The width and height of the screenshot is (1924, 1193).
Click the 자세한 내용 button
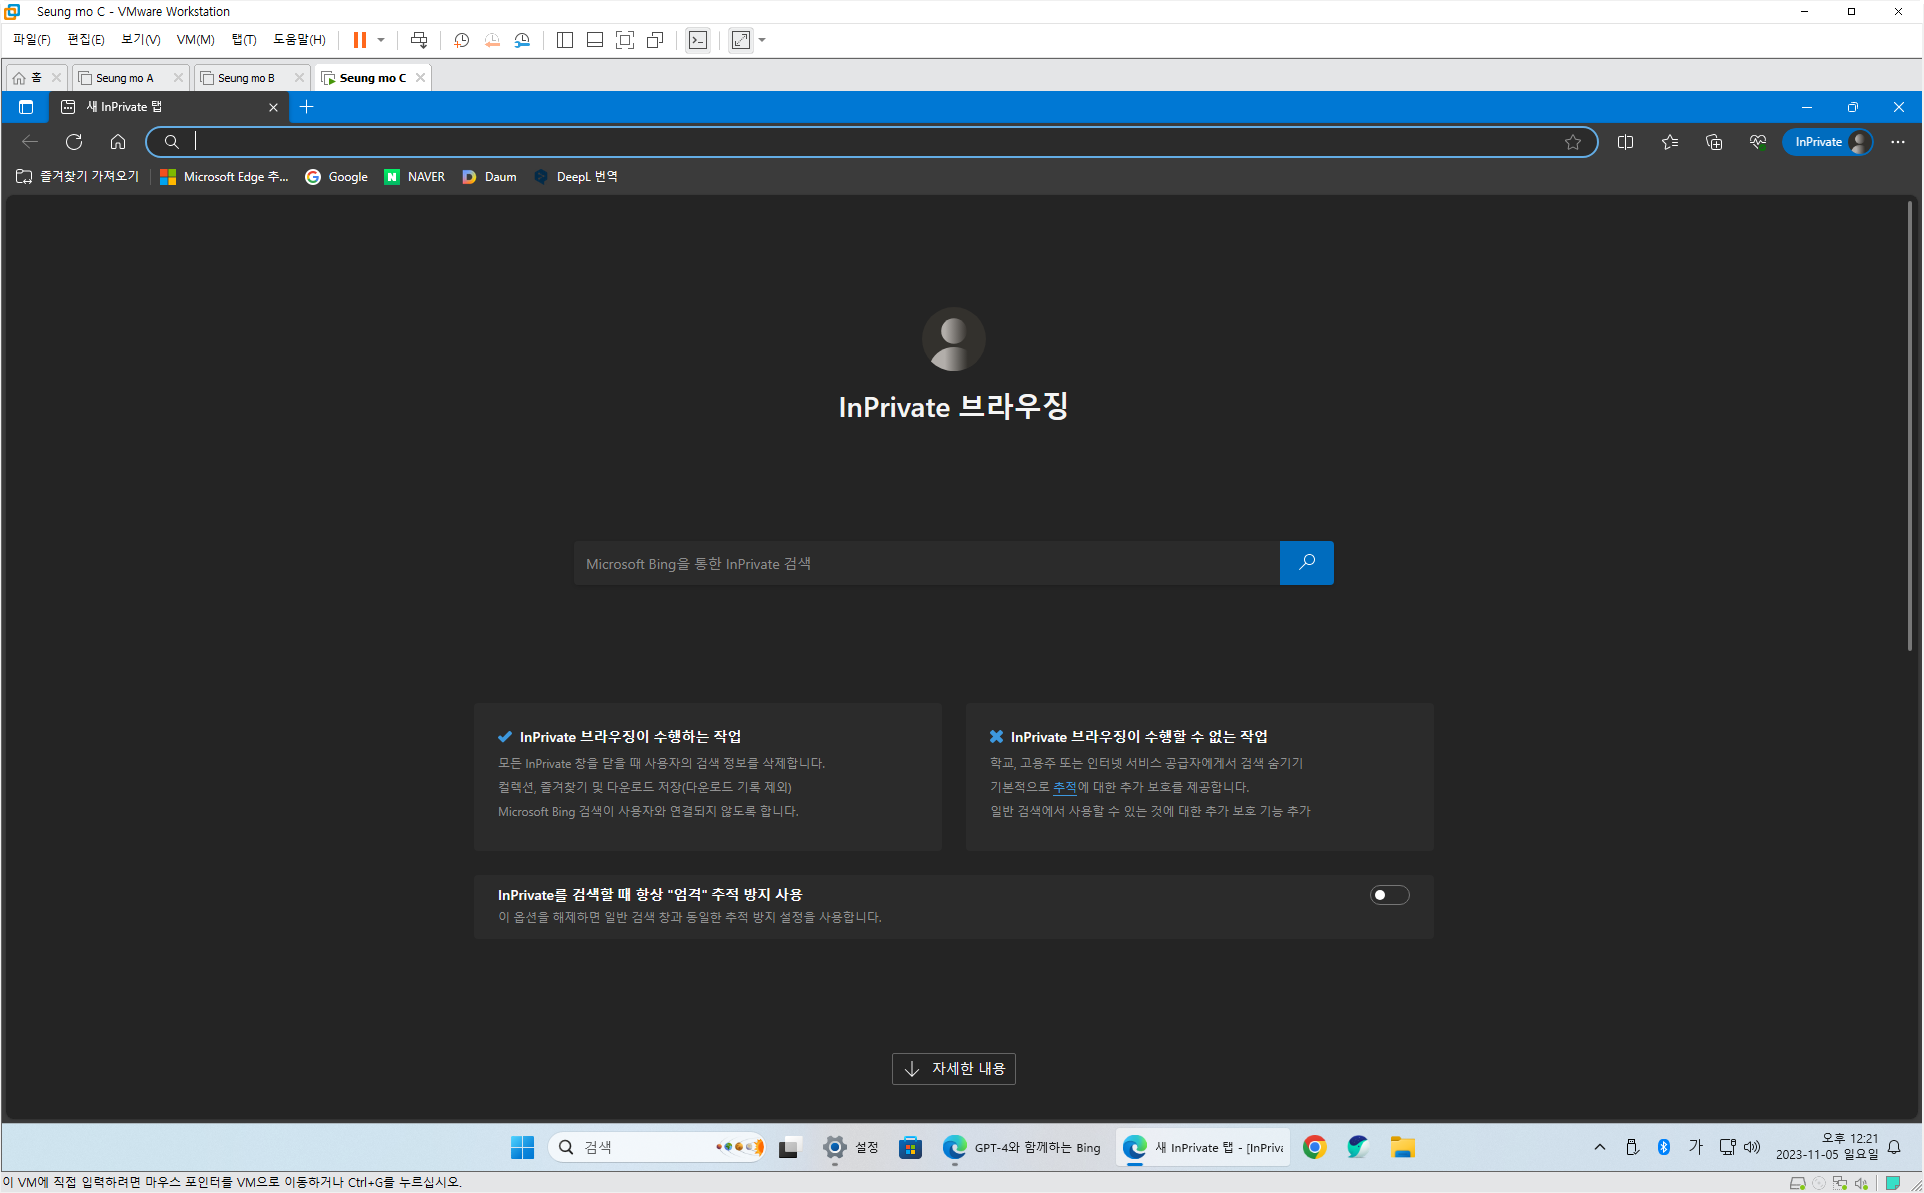click(953, 1069)
